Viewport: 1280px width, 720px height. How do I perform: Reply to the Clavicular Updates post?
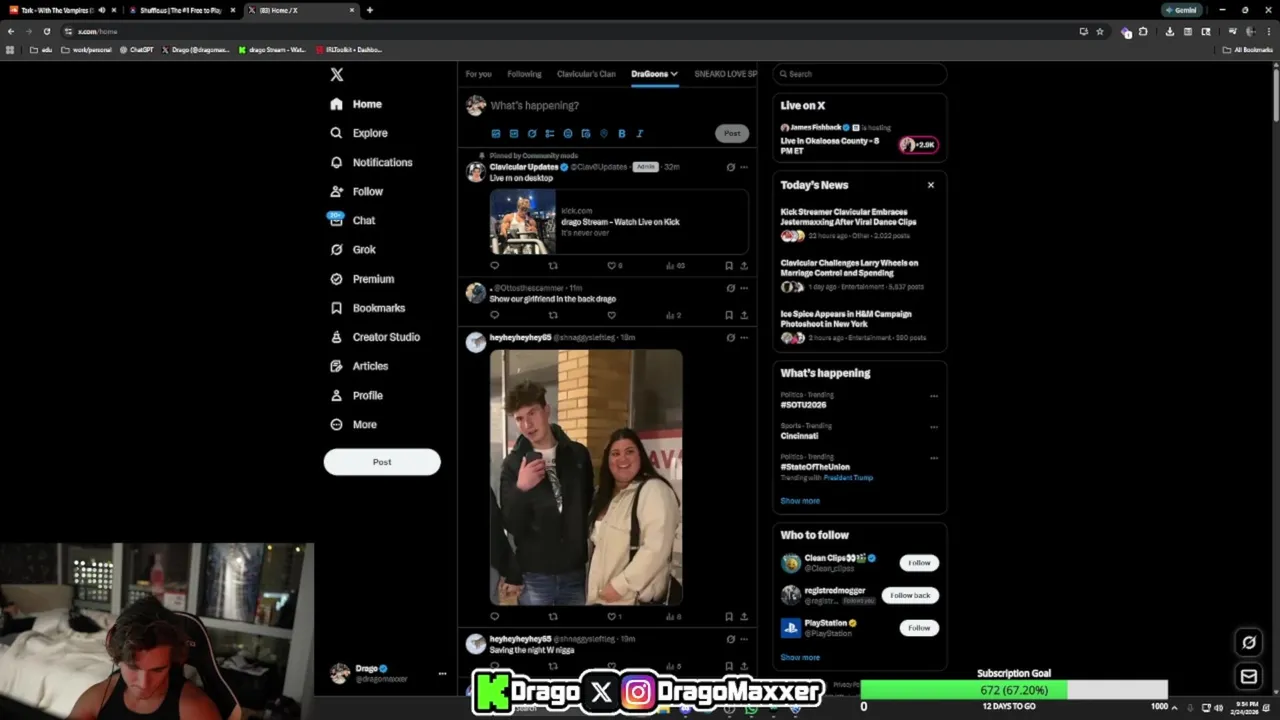pos(494,266)
